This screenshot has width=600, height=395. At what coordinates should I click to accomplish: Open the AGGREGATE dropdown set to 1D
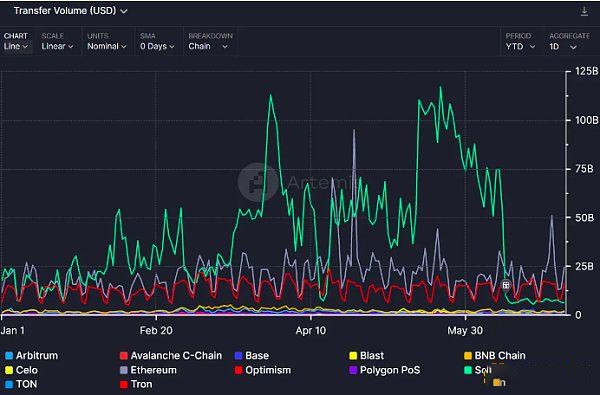(x=569, y=41)
